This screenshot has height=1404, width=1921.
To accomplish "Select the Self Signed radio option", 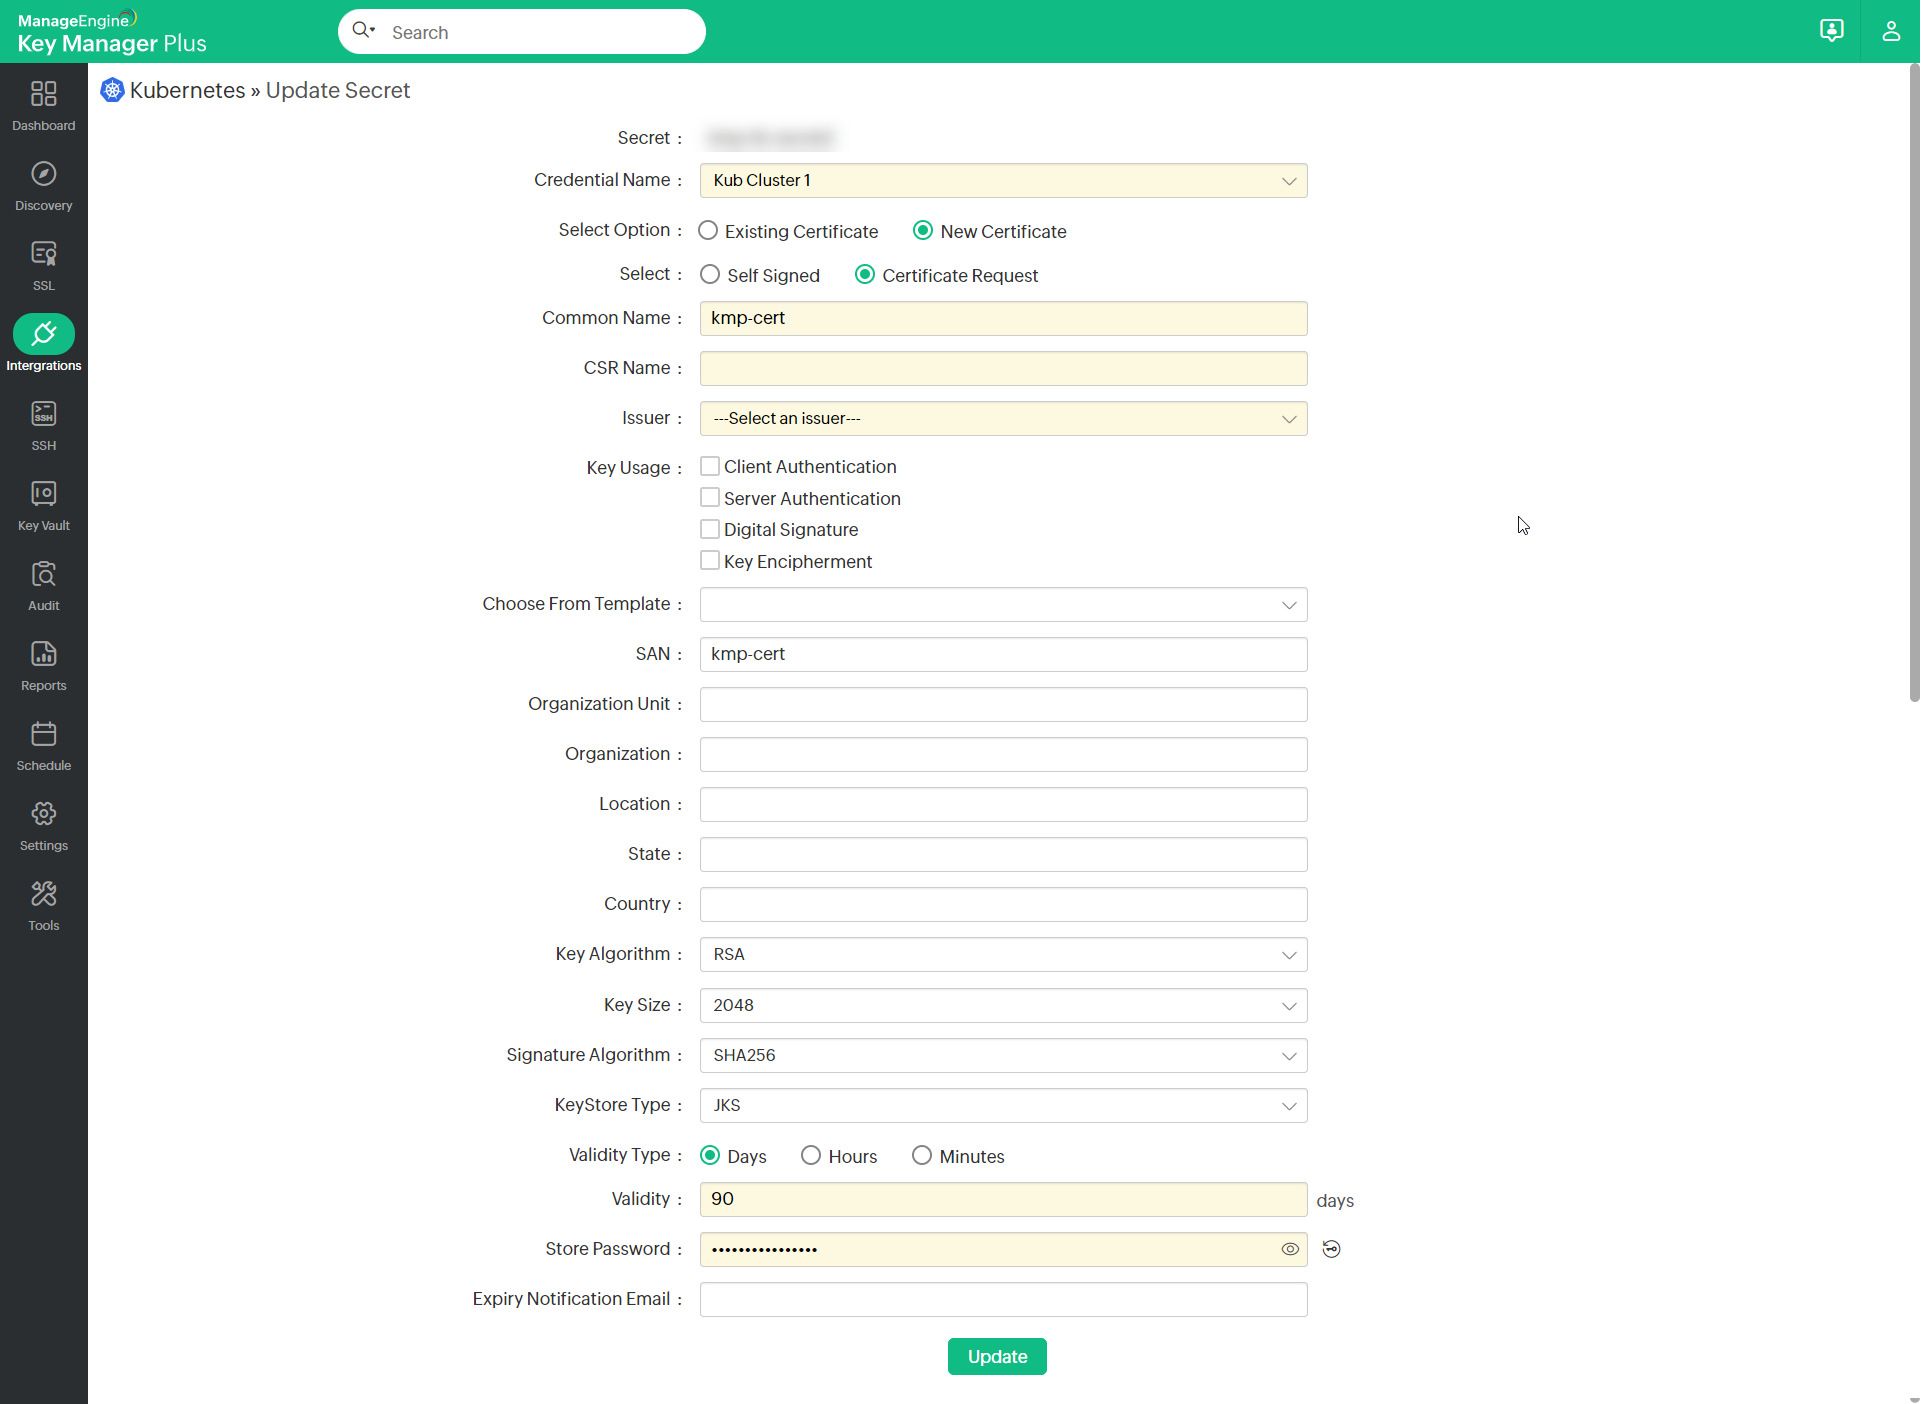I will tap(710, 275).
